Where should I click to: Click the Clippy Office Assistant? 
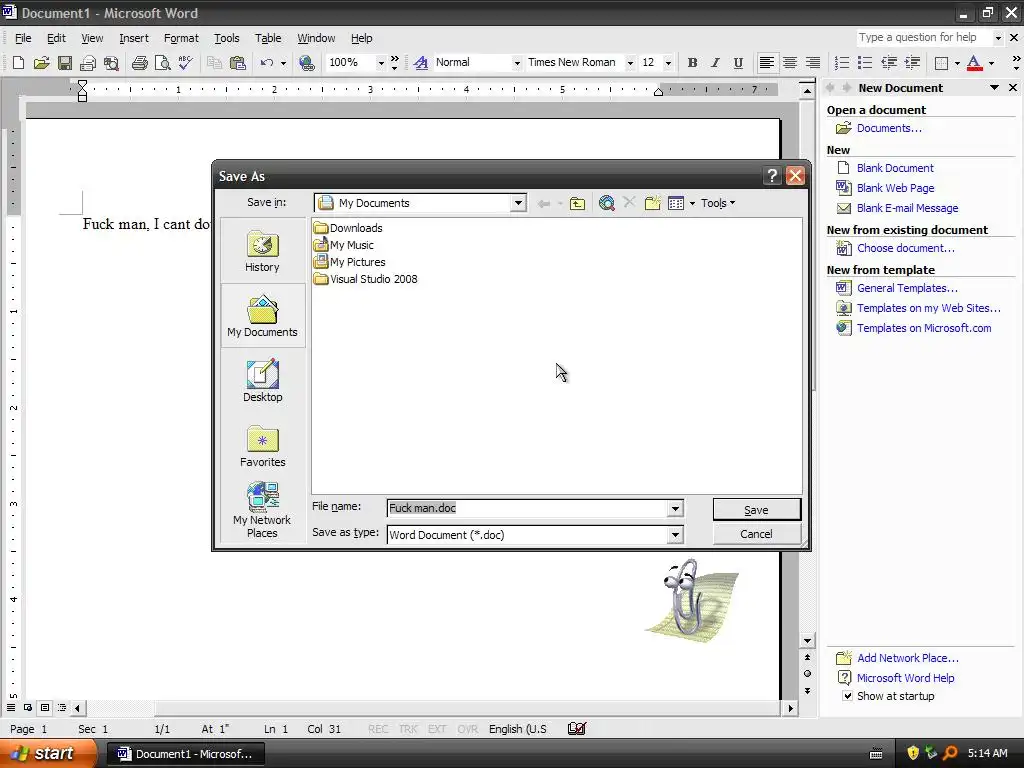[691, 600]
